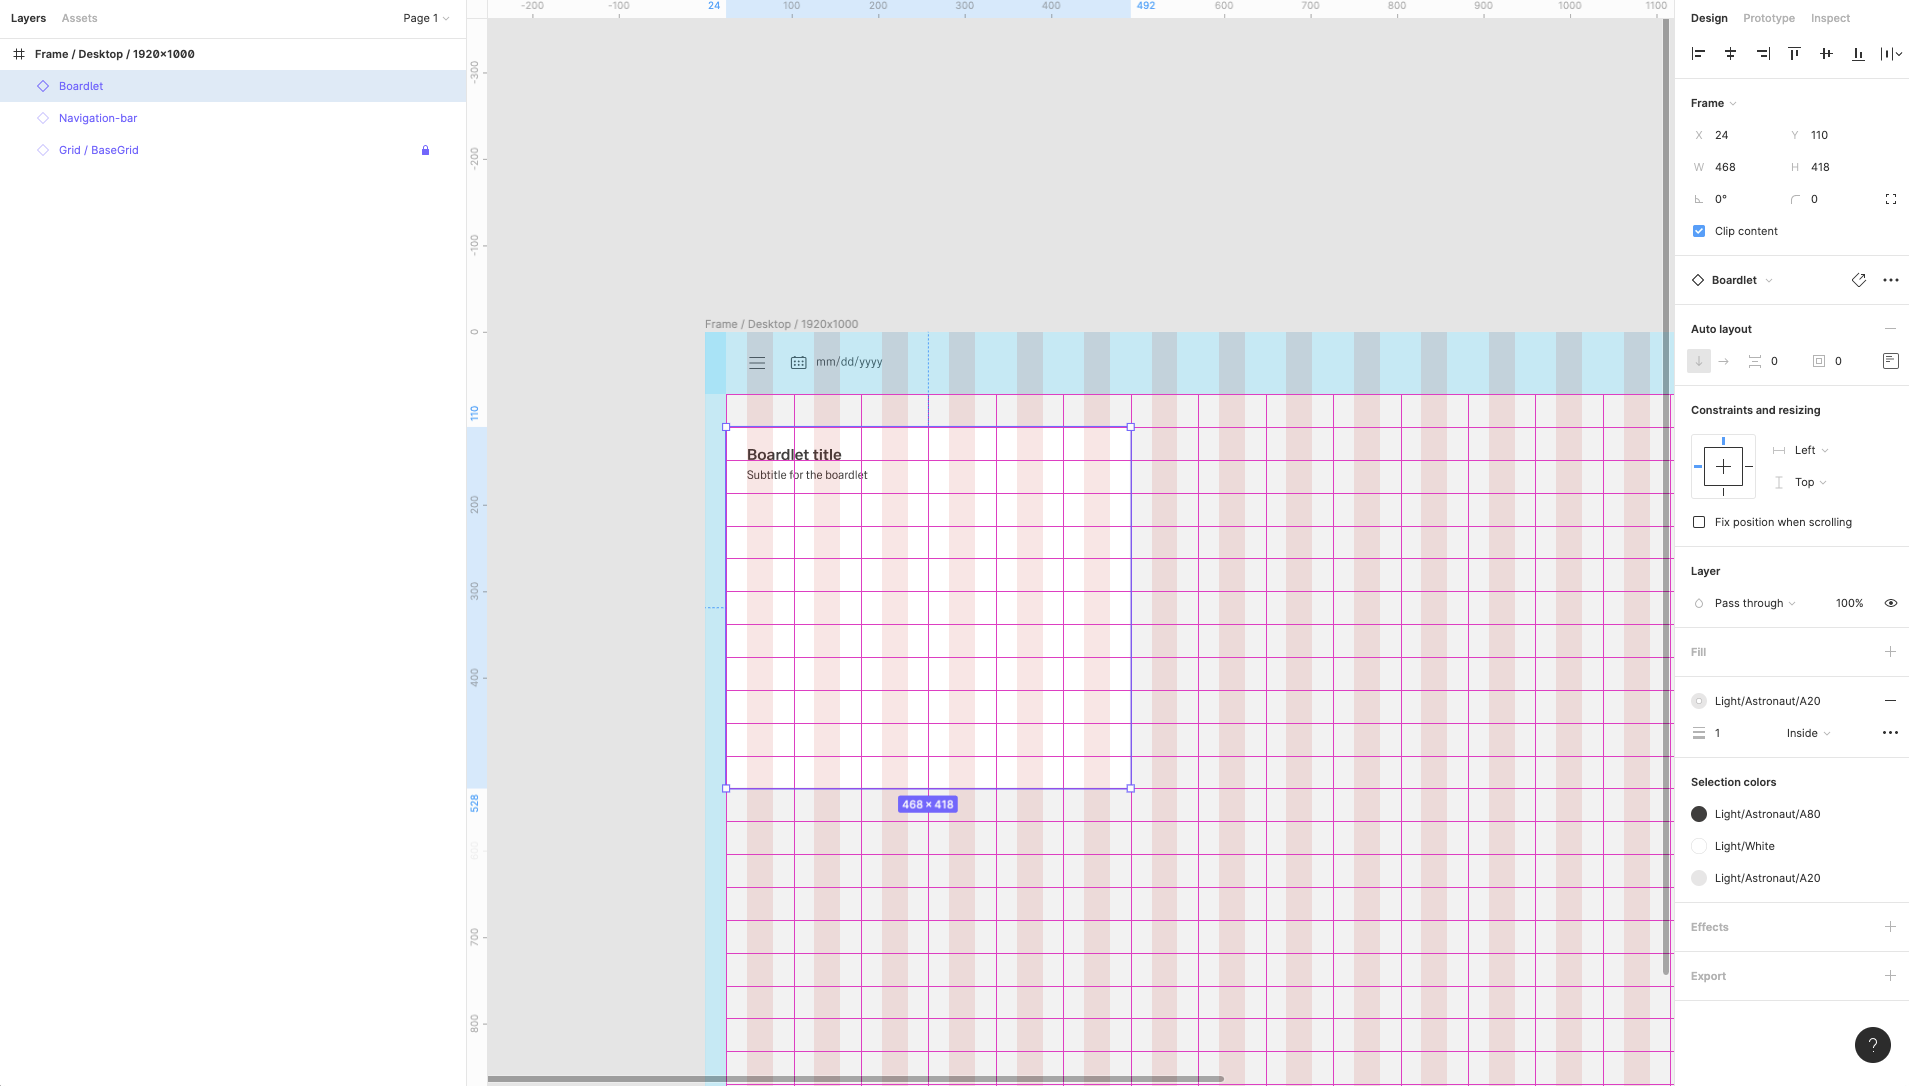Open the Pass through blend mode dropdown
This screenshot has width=1909, height=1086.
pos(1754,603)
